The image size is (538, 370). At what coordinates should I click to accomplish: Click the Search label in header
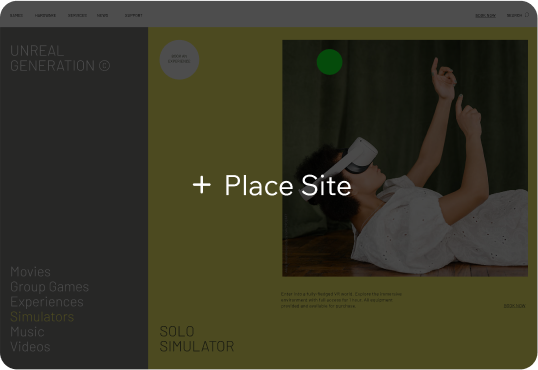click(x=514, y=15)
